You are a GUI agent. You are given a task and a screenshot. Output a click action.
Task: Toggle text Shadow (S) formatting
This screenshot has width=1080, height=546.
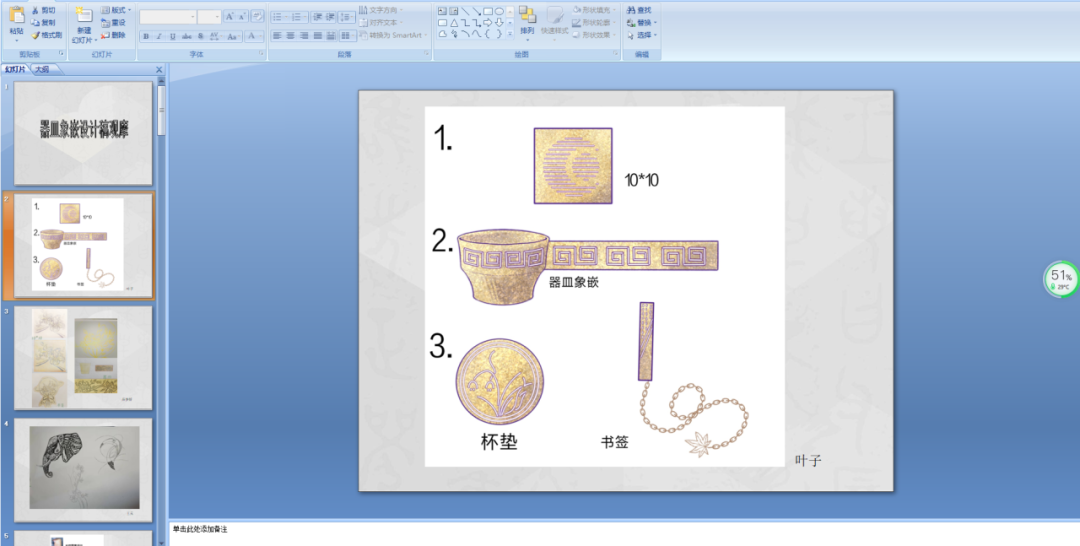click(200, 36)
